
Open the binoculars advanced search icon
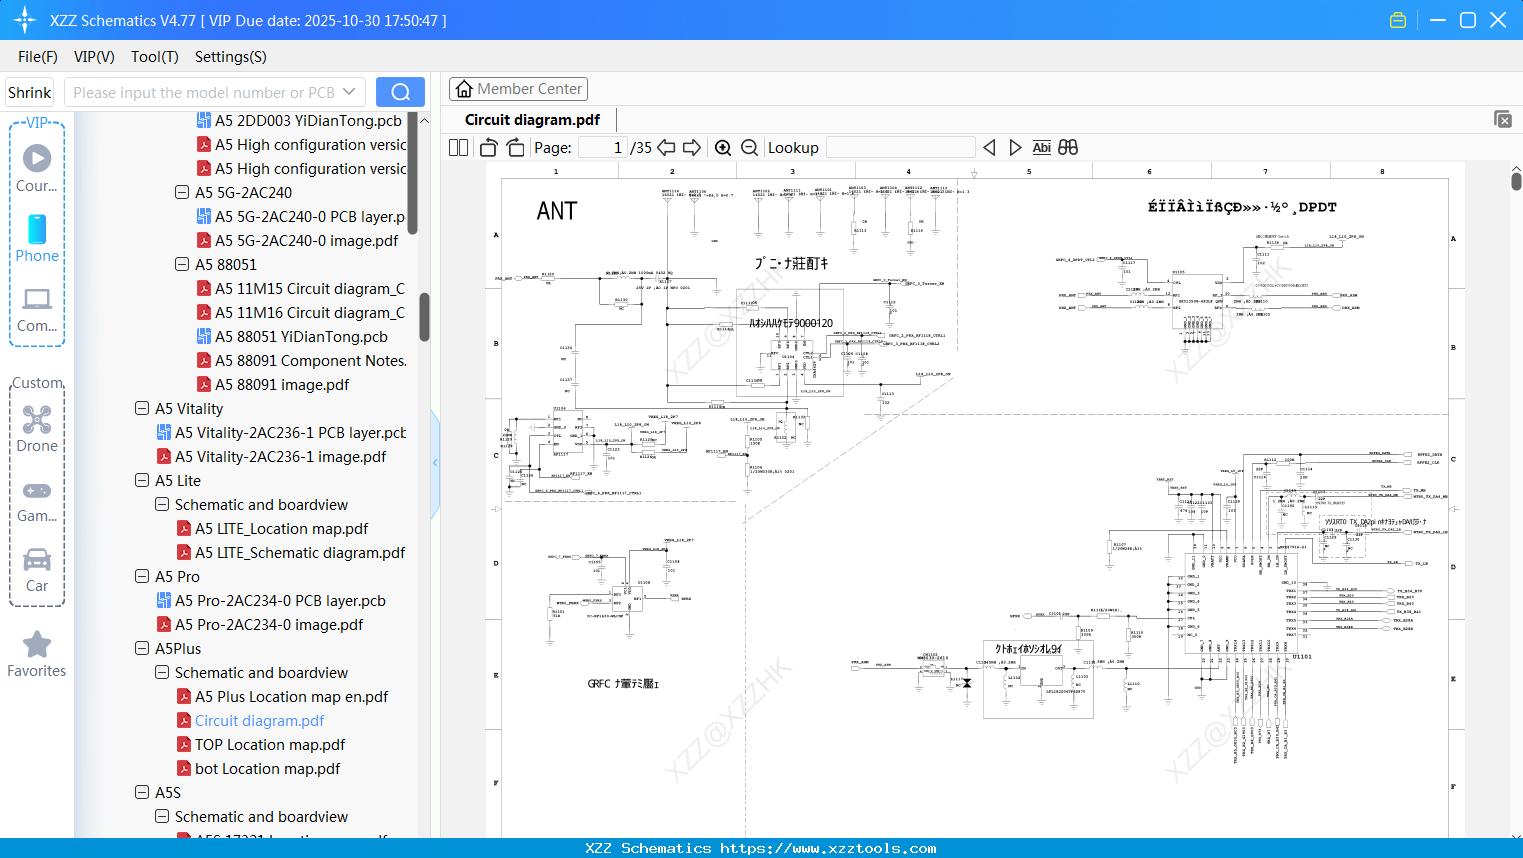(1067, 147)
